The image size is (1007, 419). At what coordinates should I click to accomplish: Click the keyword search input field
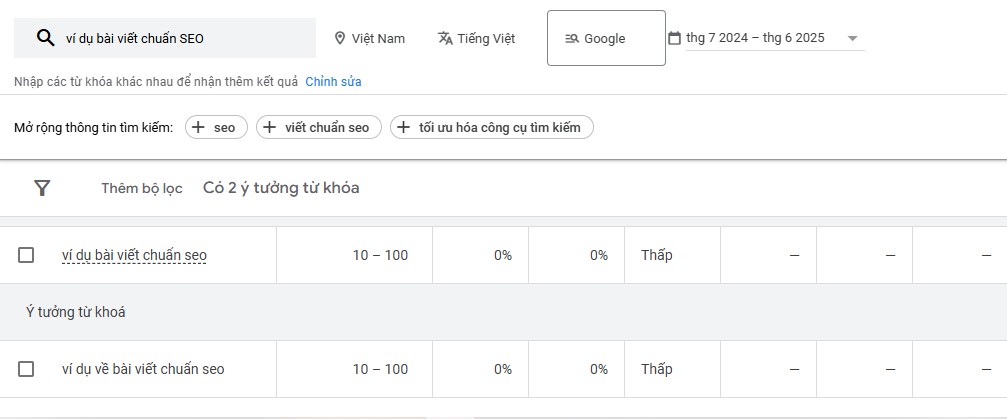coord(165,38)
